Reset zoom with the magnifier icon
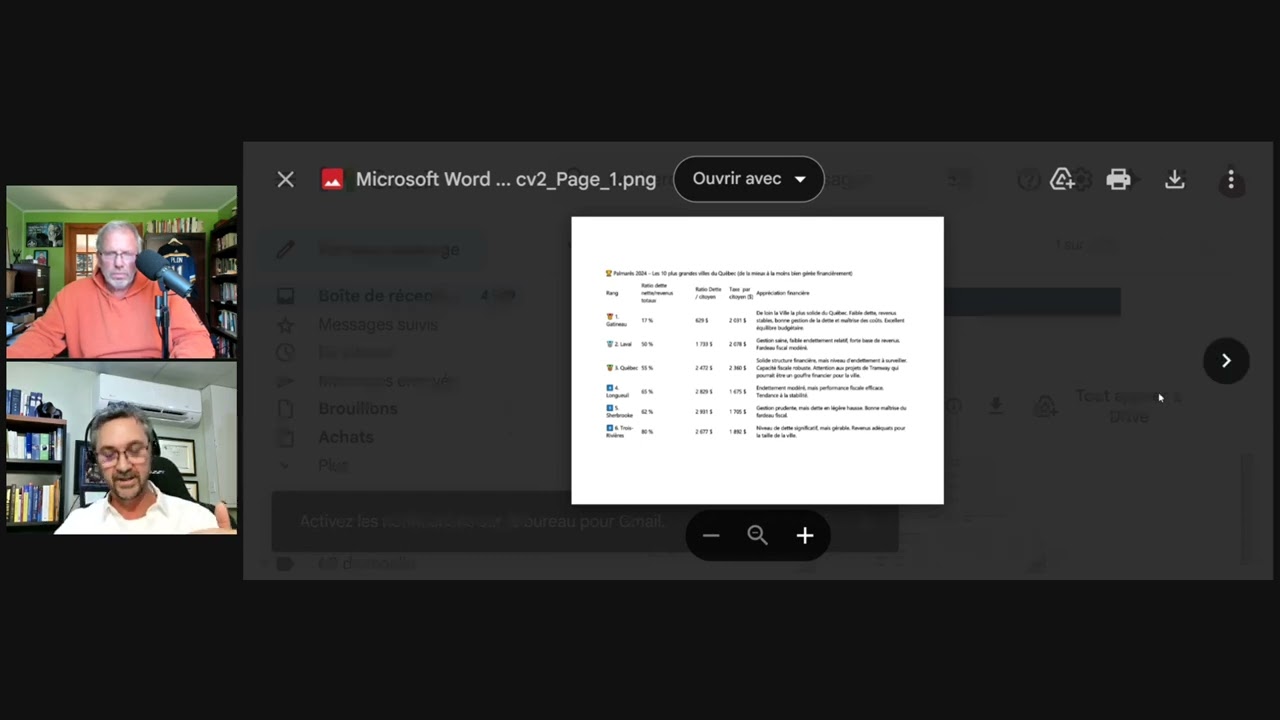 point(757,536)
